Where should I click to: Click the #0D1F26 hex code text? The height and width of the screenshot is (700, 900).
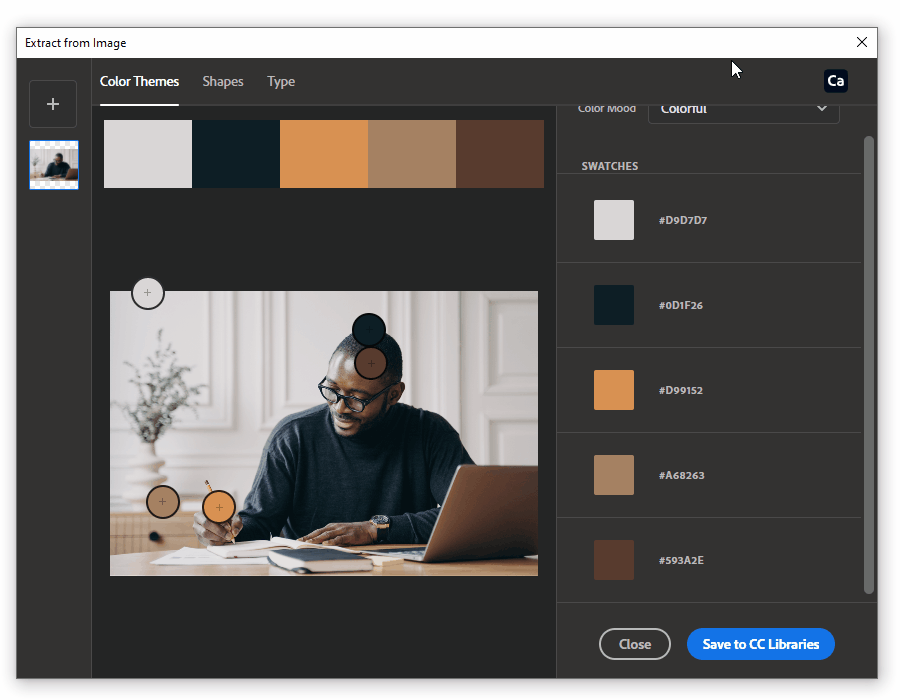681,305
